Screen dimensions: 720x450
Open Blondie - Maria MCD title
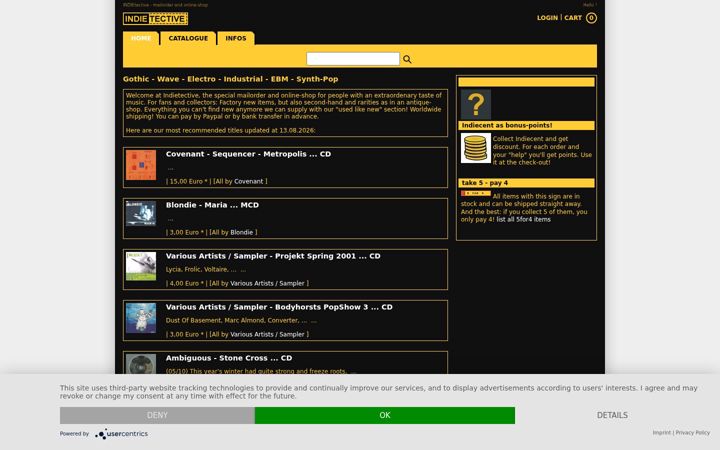(212, 205)
